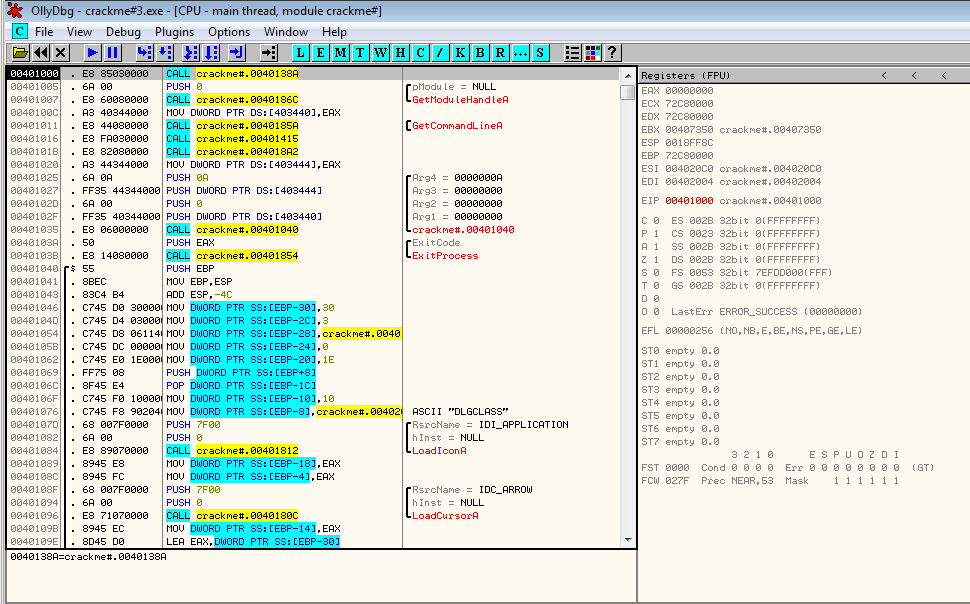Screen dimensions: 970x604
Task: Open Call stack window via K button
Action: [x=461, y=52]
